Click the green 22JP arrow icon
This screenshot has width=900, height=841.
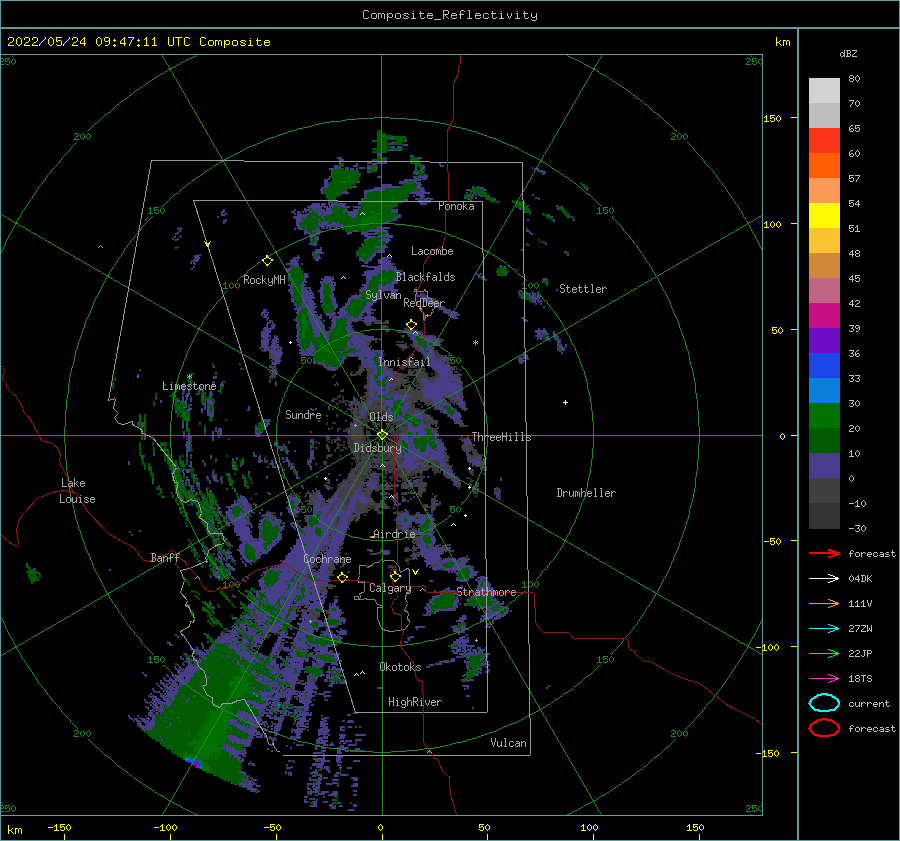[824, 653]
